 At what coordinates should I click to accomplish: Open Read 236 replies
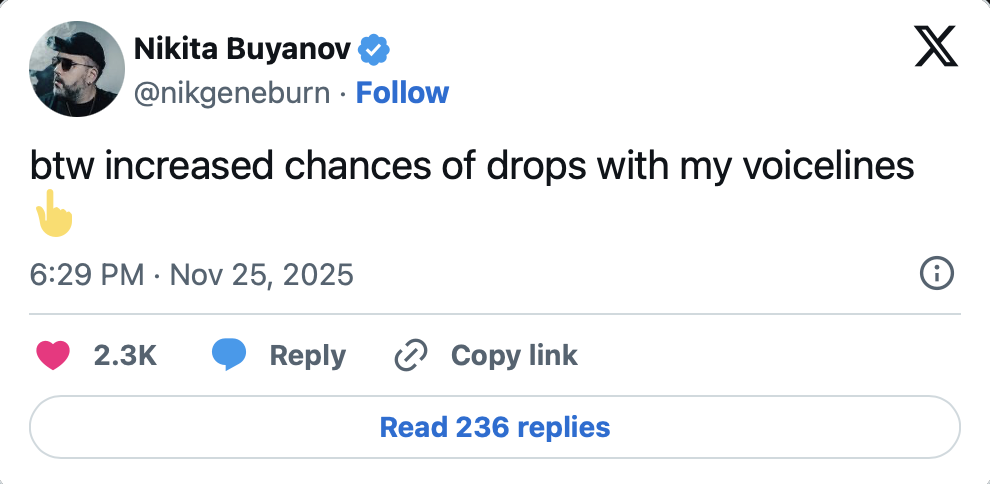(495, 428)
